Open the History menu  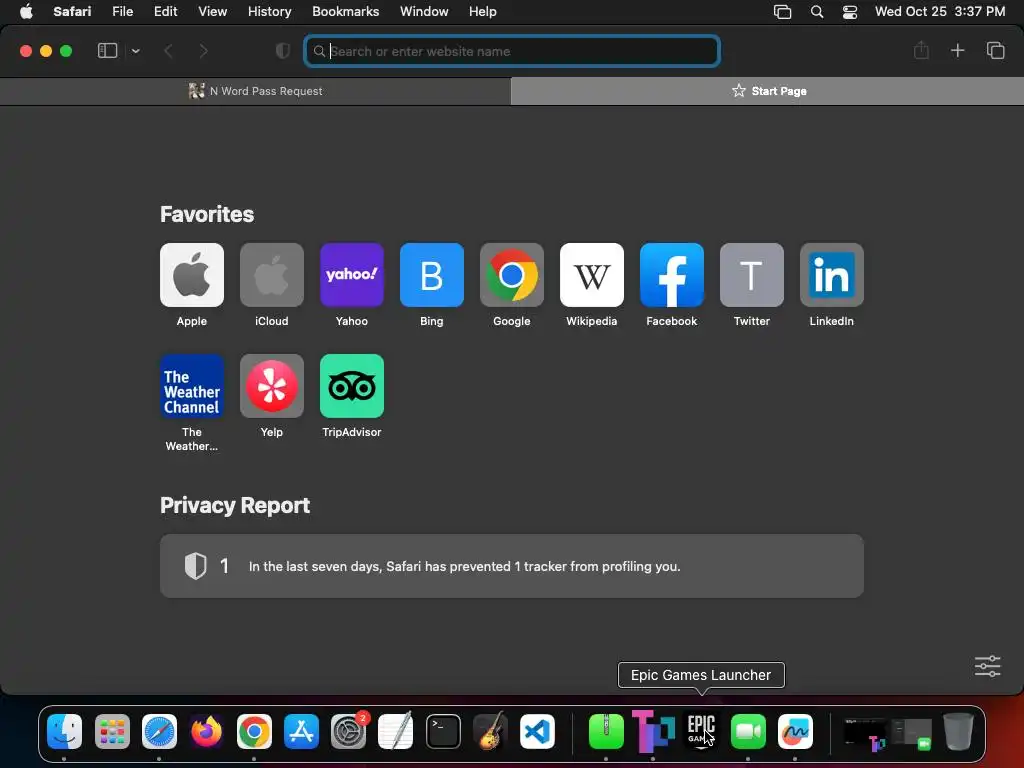(x=269, y=11)
